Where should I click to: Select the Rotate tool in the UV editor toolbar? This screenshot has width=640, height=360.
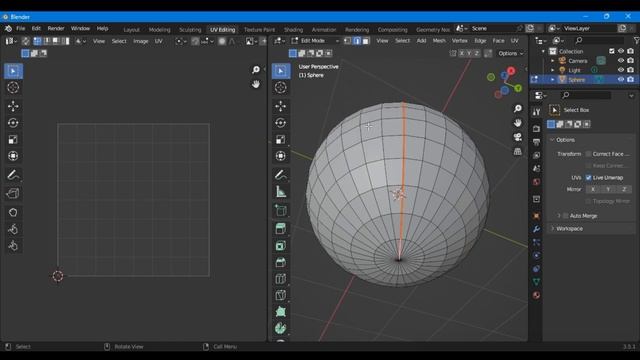13,123
